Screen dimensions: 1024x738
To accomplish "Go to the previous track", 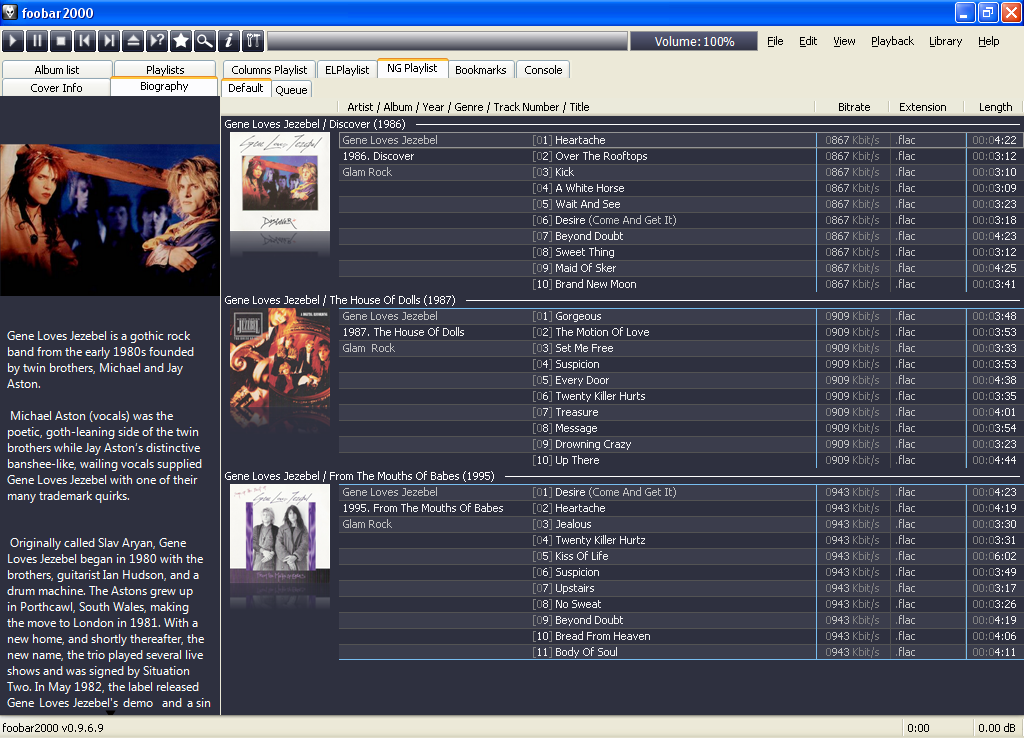I will click(x=85, y=41).
